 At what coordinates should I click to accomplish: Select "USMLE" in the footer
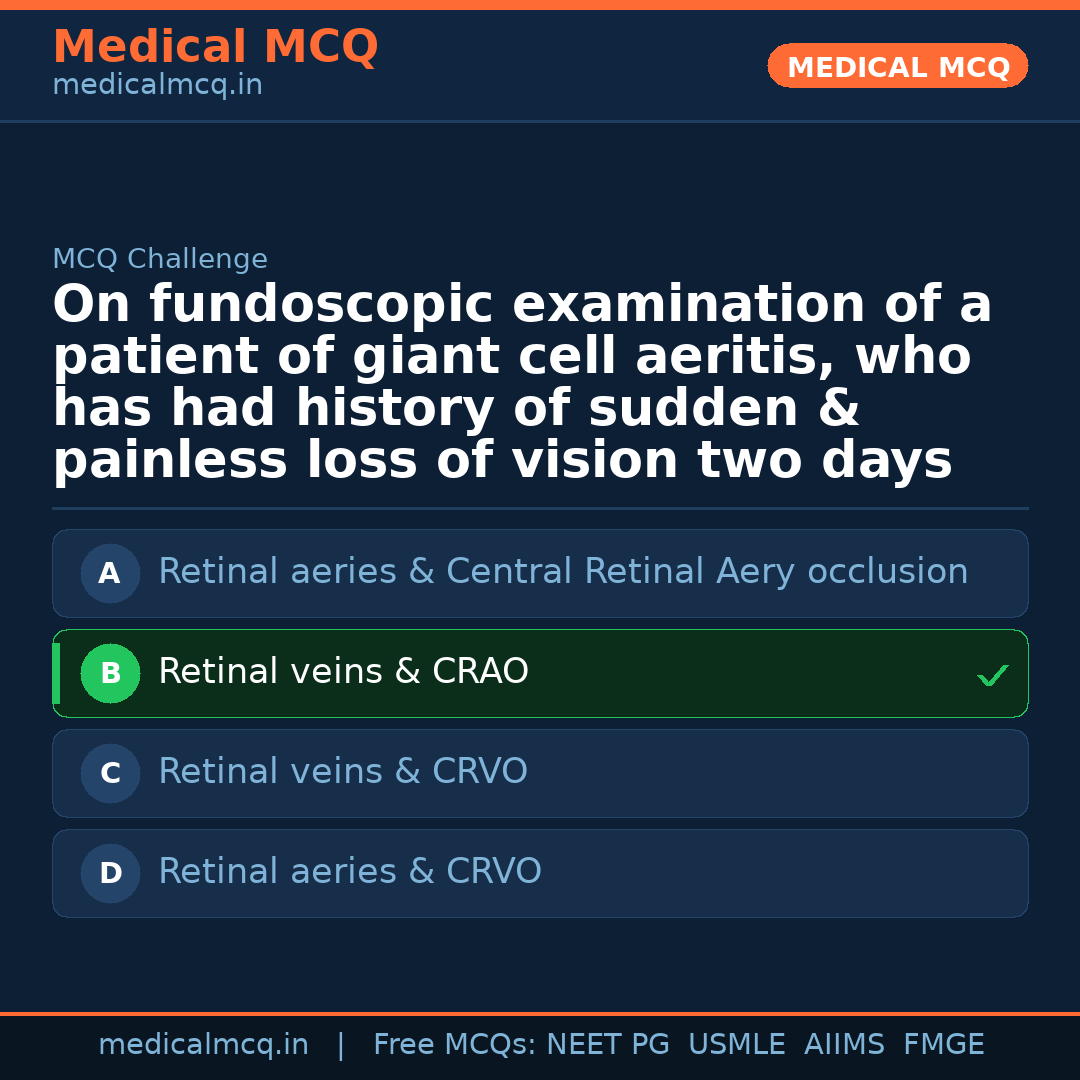coord(736,1045)
